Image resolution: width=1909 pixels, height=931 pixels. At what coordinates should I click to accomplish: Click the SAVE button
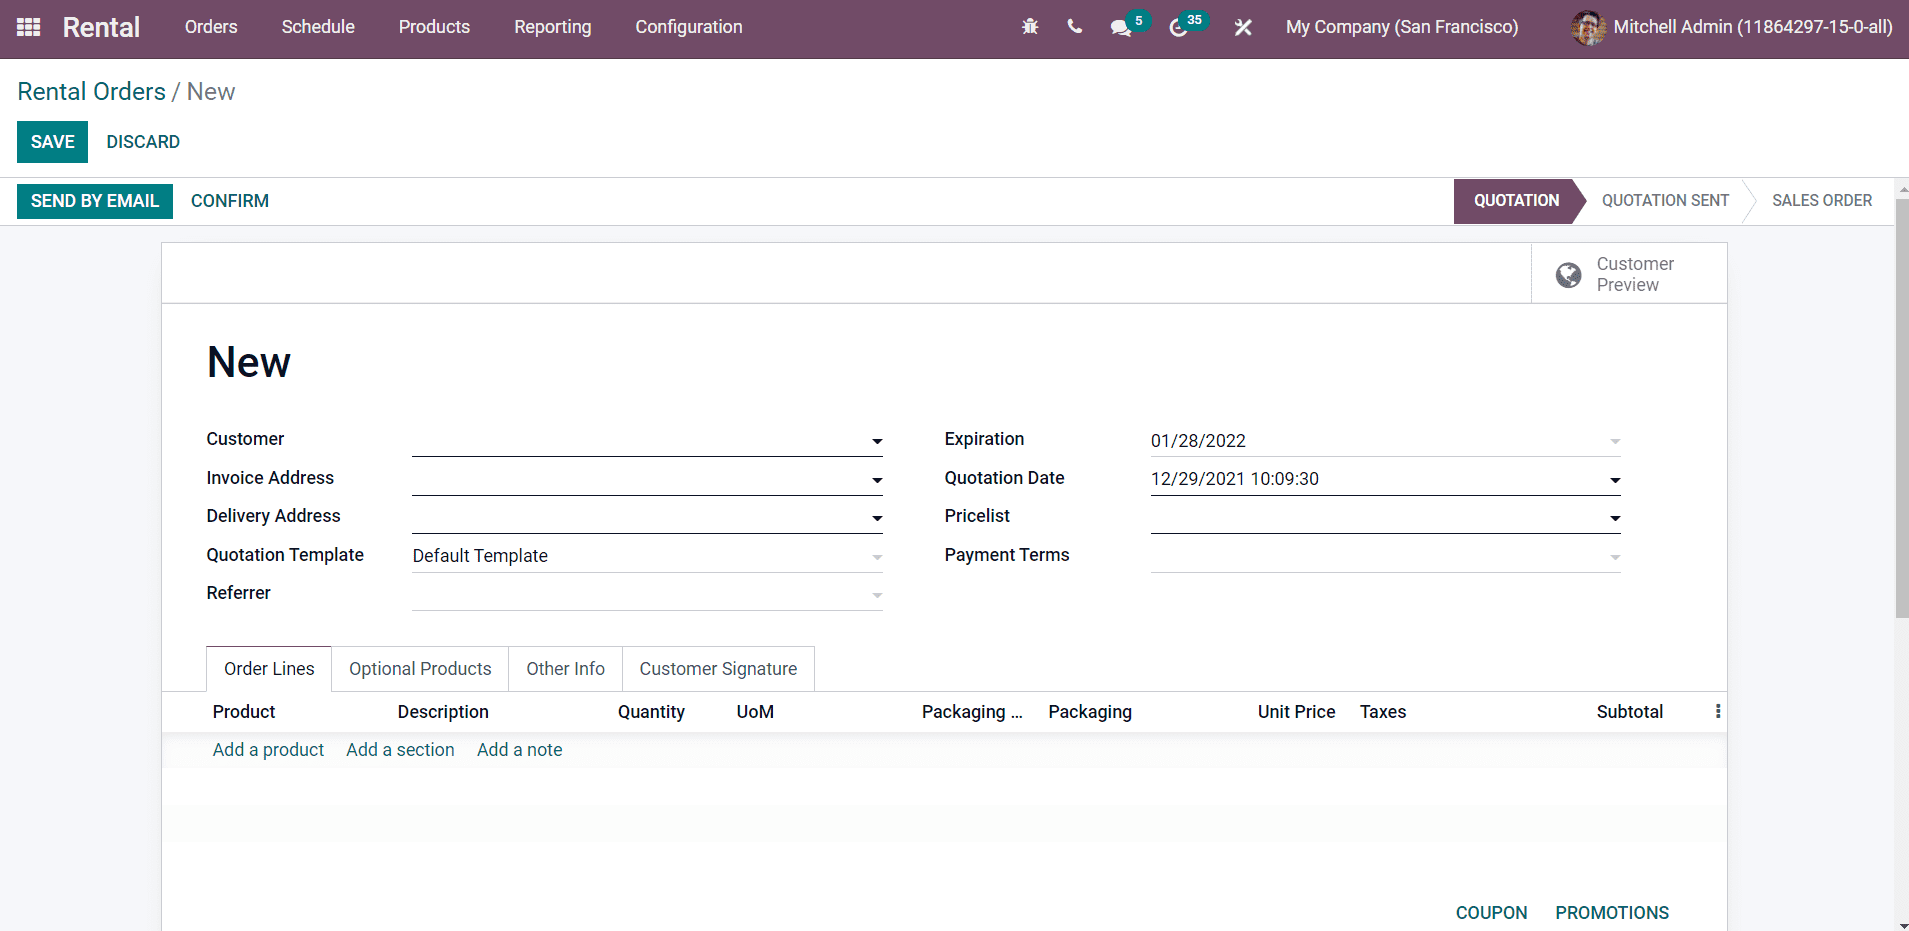pyautogui.click(x=52, y=142)
